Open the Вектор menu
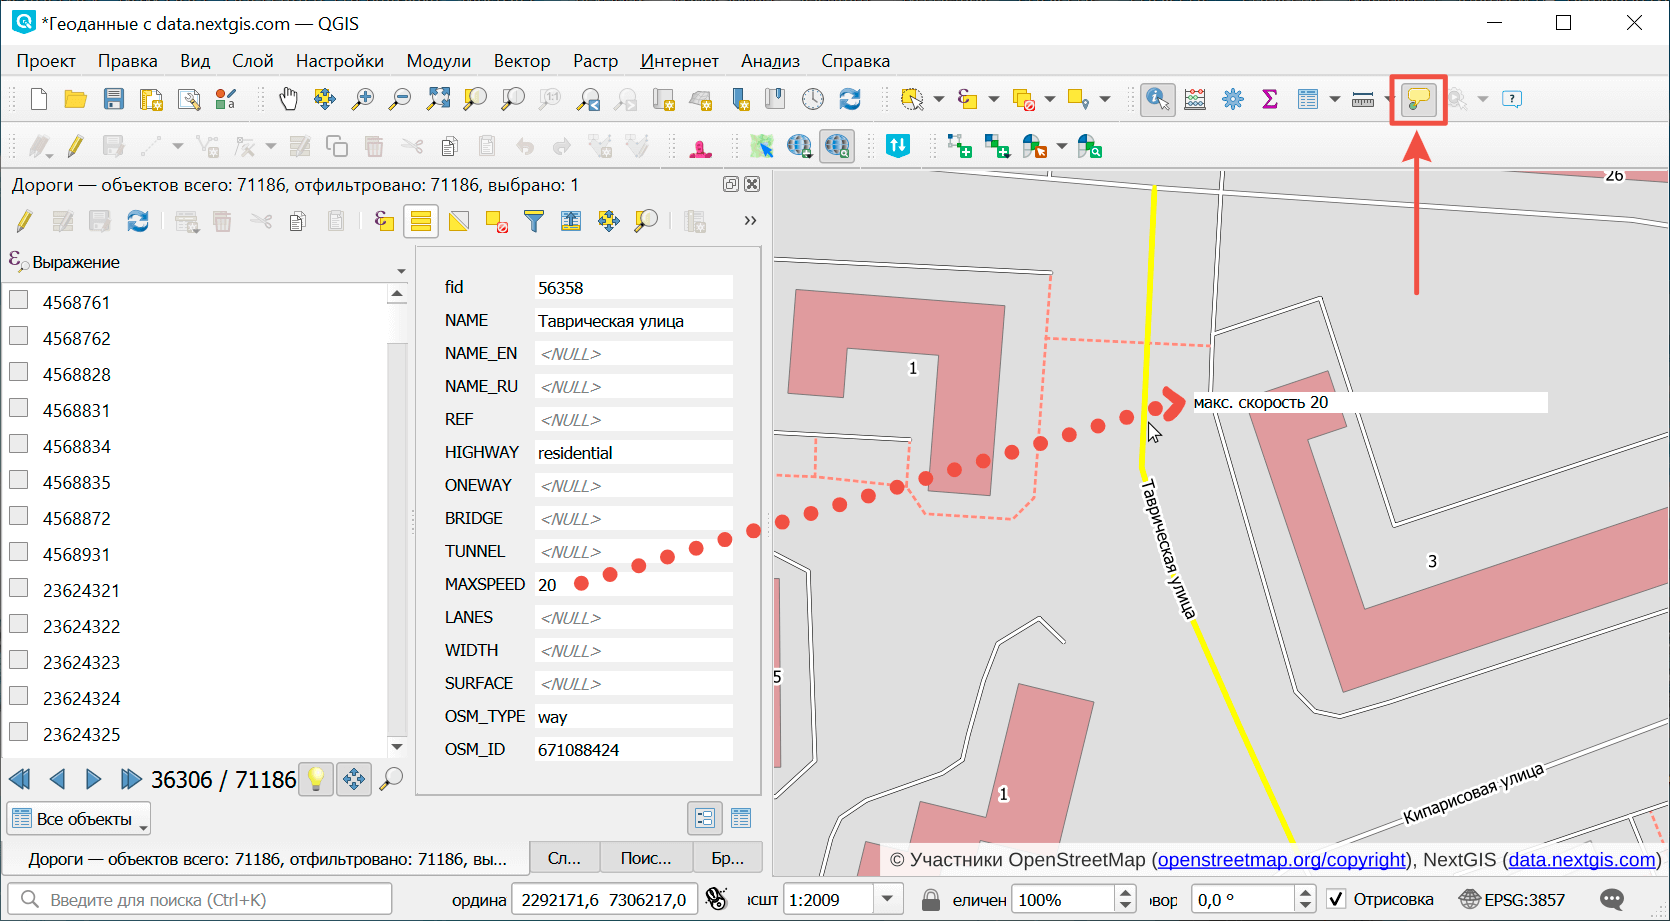 [x=521, y=61]
